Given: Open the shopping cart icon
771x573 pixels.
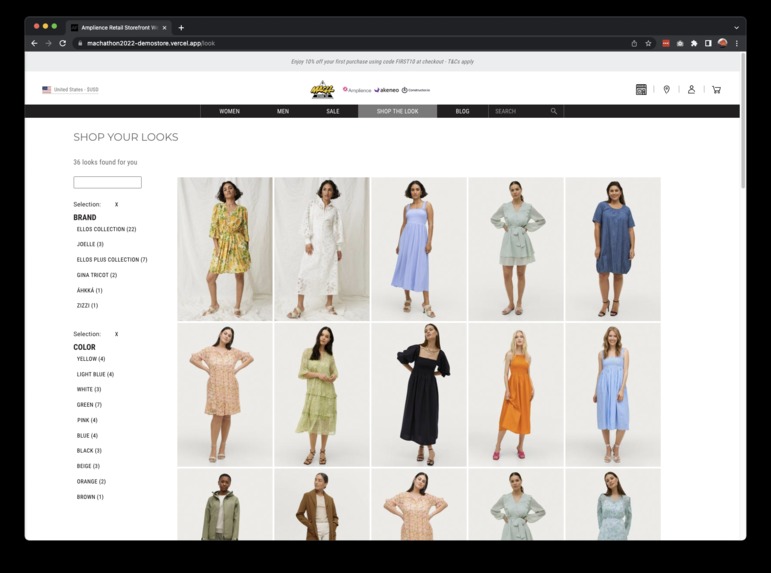Looking at the screenshot, I should coord(716,90).
